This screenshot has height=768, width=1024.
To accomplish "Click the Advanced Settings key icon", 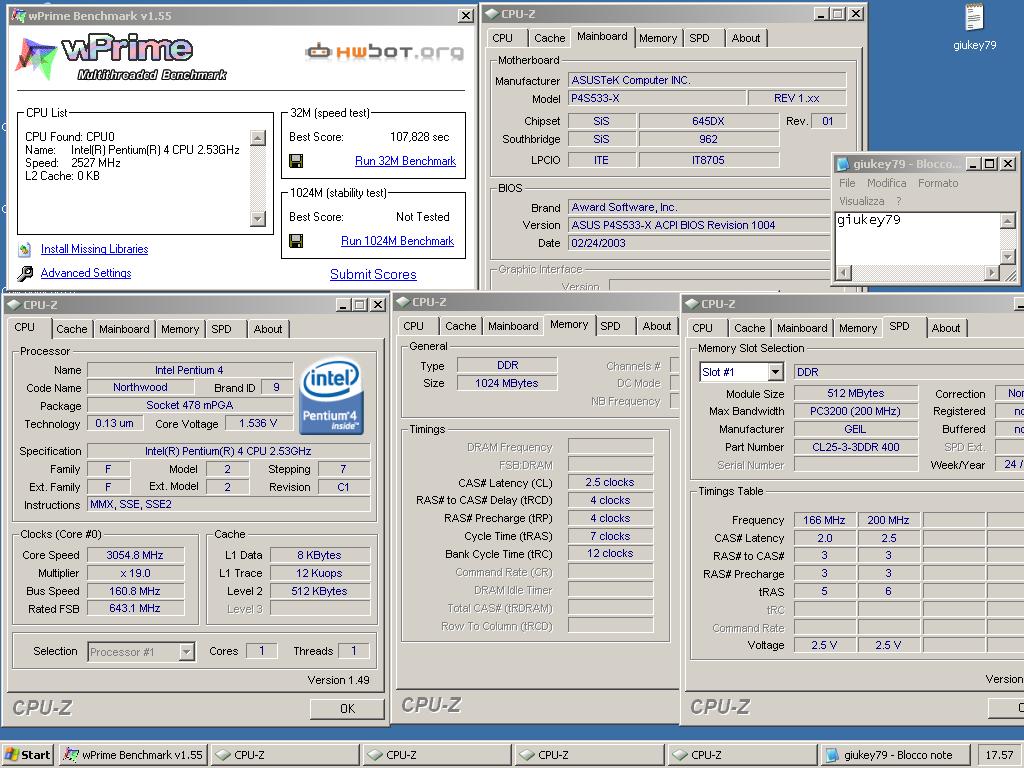I will pos(25,274).
